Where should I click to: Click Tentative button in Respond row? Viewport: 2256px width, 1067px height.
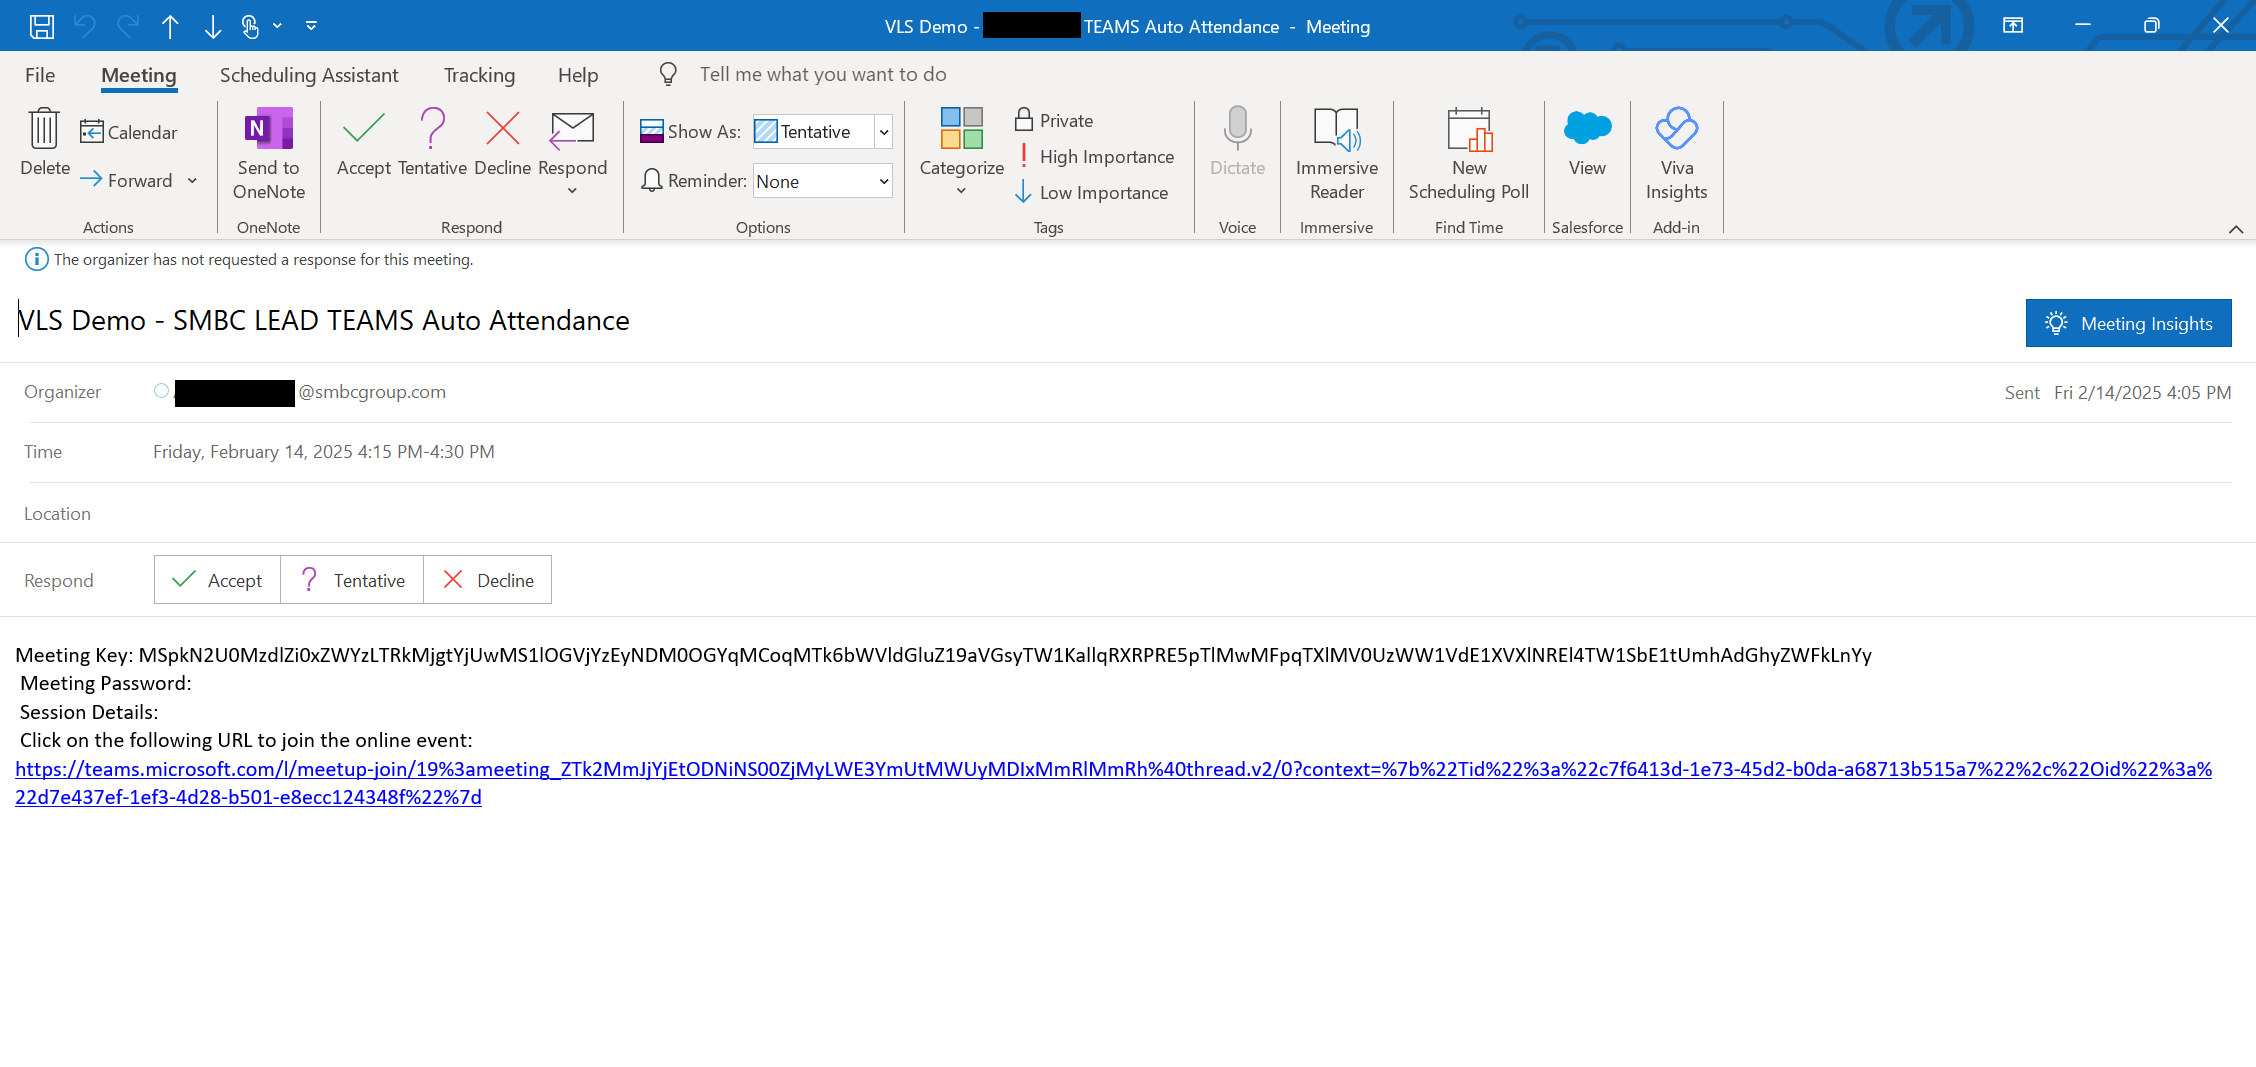pos(352,580)
